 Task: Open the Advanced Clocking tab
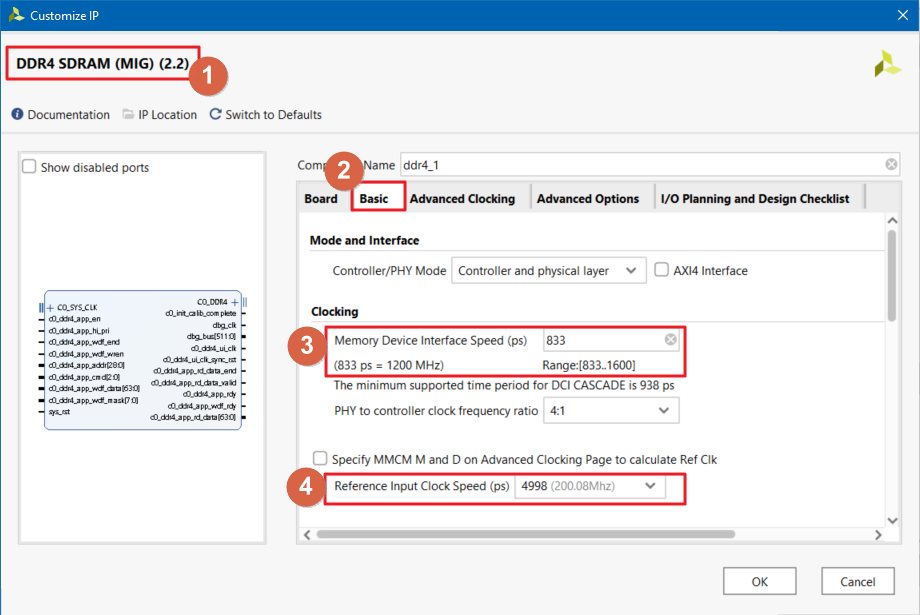pyautogui.click(x=462, y=198)
